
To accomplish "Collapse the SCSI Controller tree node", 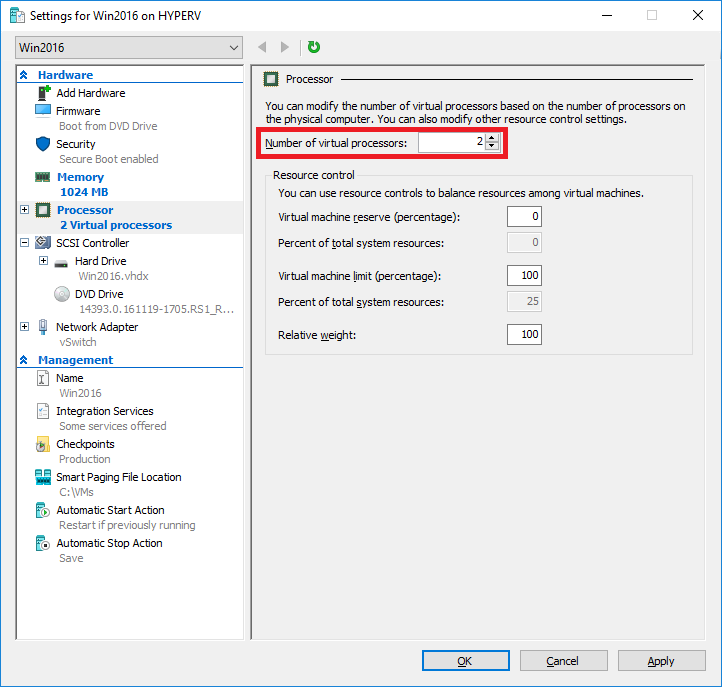I will 24,242.
